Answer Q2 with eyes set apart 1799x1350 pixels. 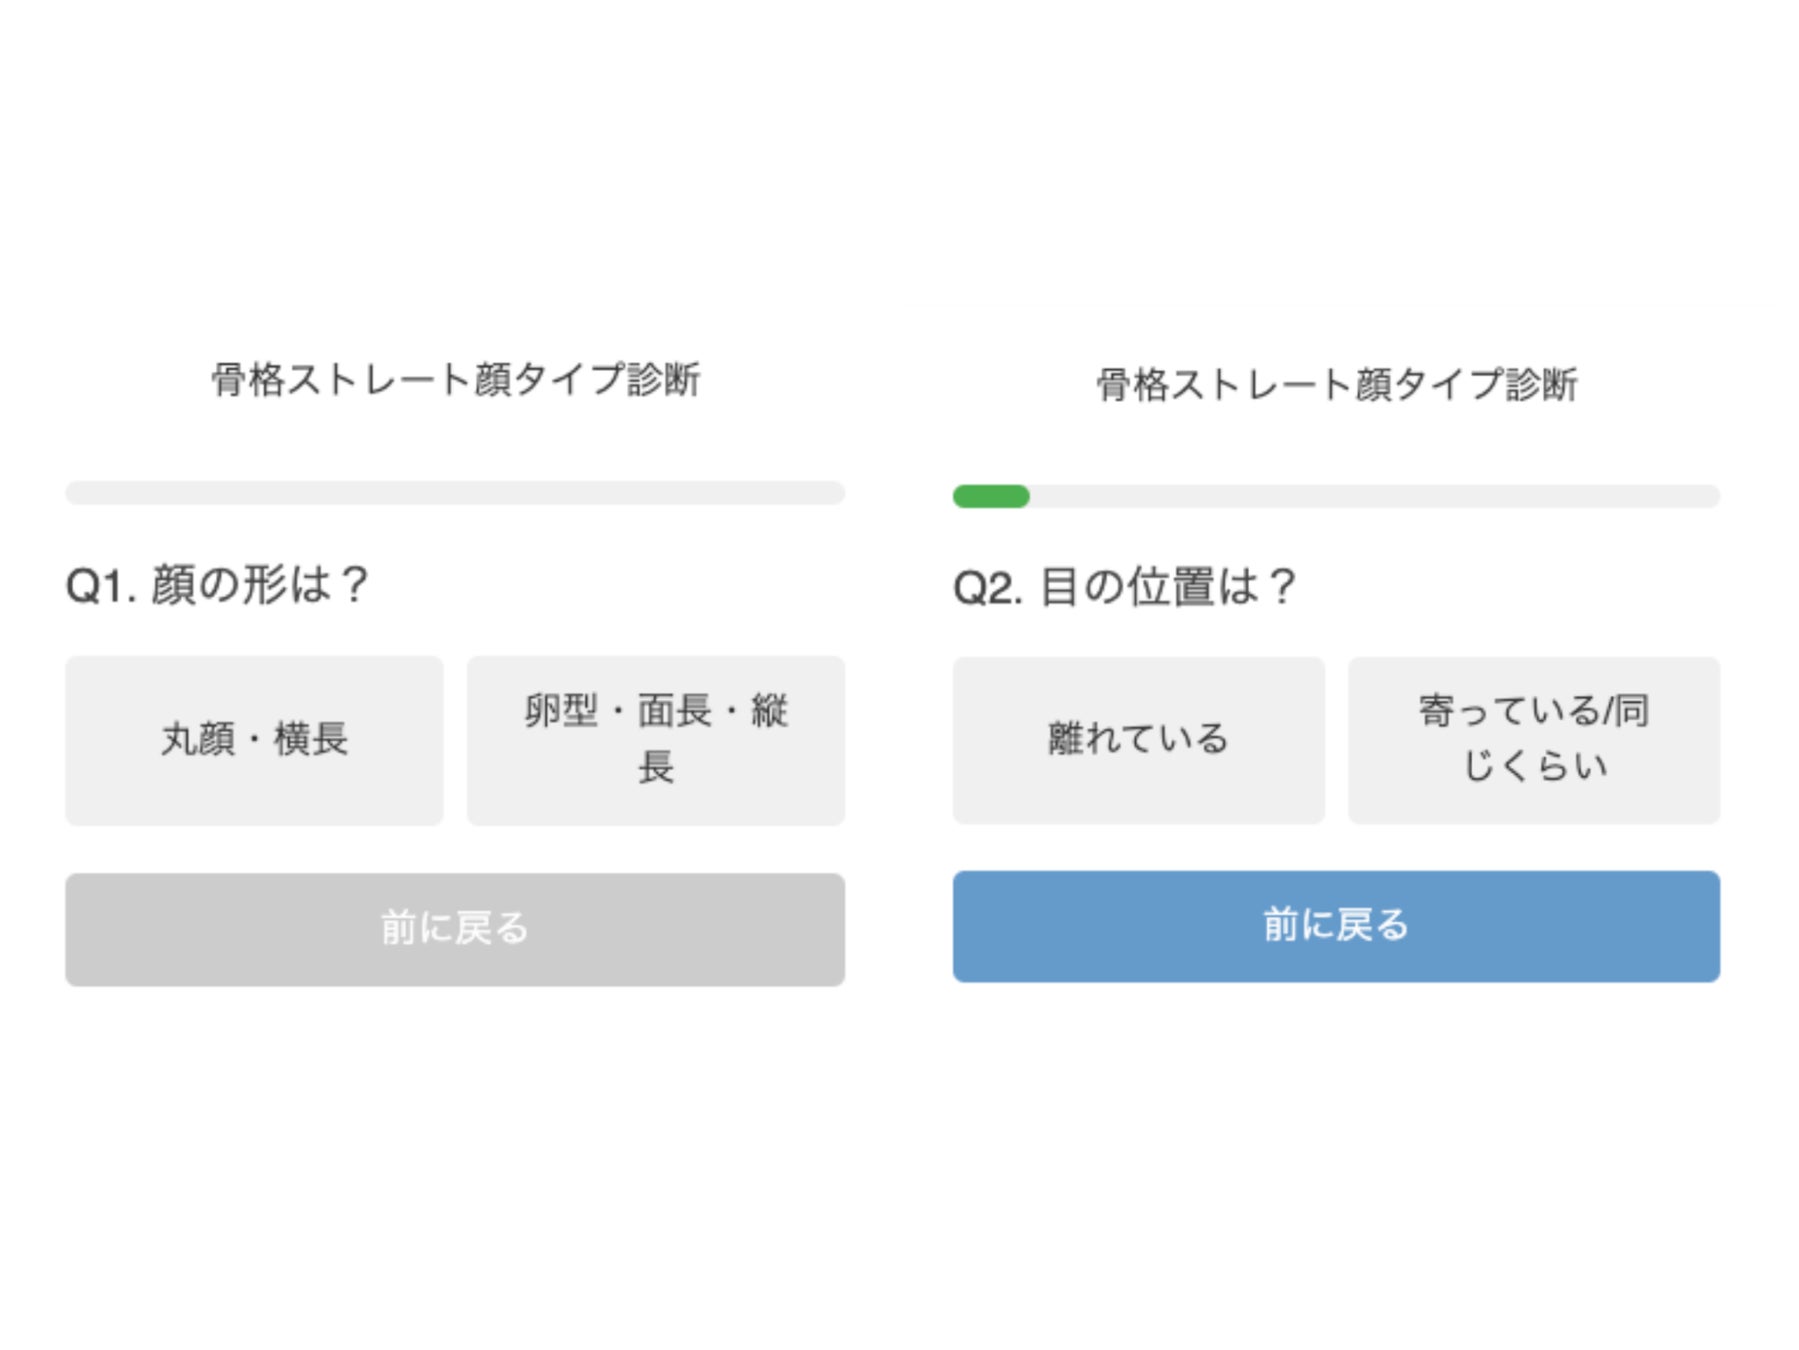point(1138,740)
